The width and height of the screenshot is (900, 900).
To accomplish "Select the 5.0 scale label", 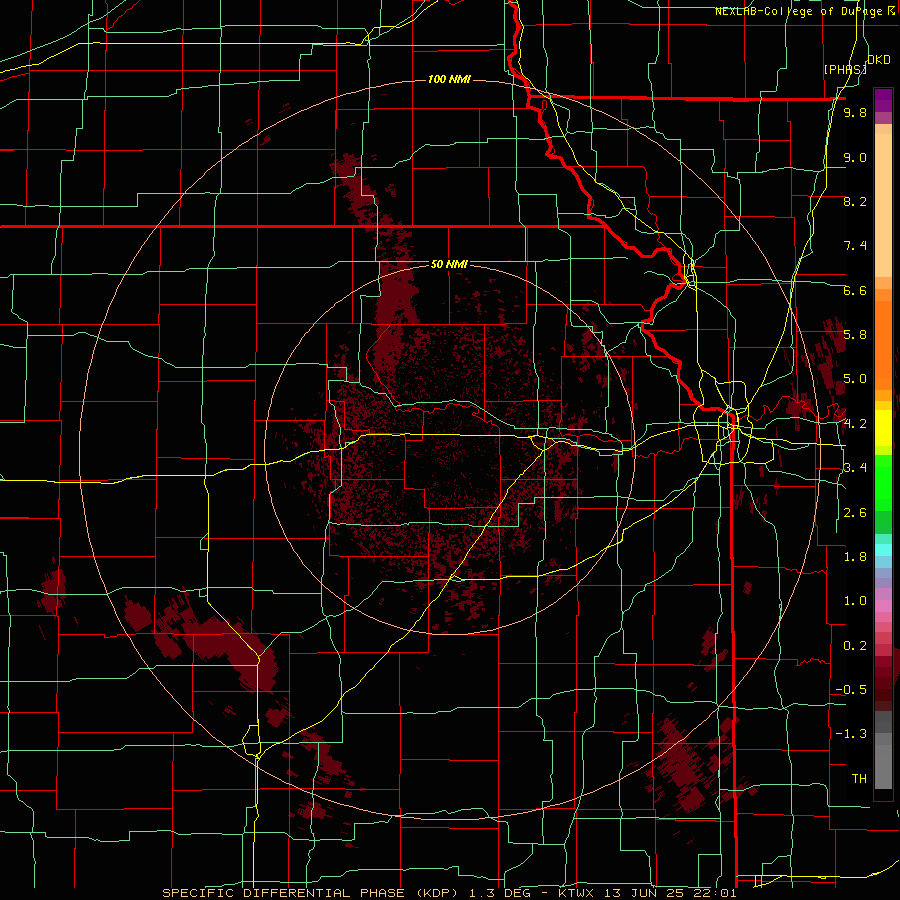I will (x=855, y=379).
